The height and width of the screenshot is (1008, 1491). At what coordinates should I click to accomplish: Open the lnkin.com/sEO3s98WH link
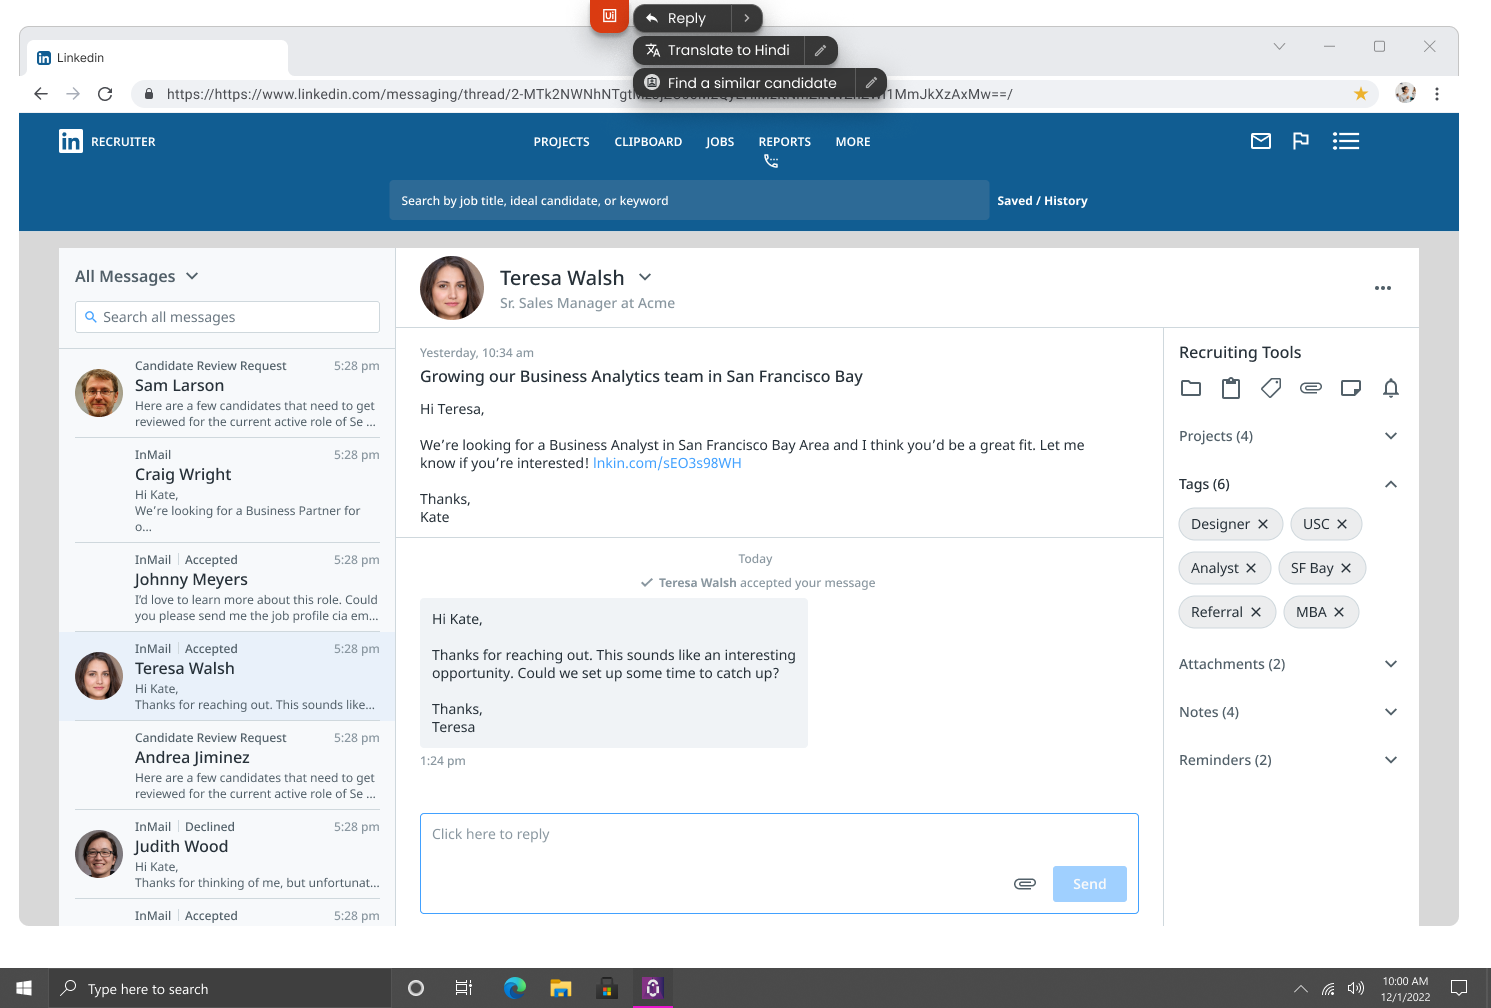tap(667, 463)
